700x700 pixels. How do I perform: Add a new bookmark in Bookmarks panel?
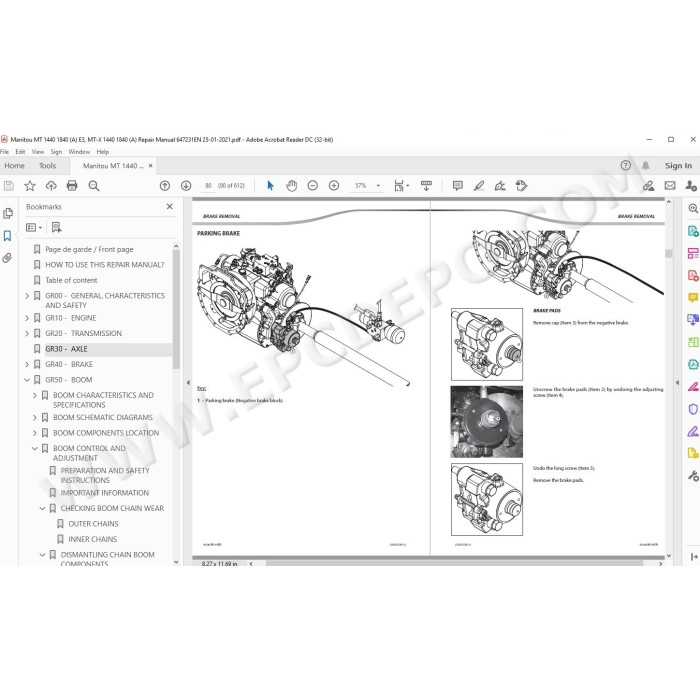click(56, 228)
